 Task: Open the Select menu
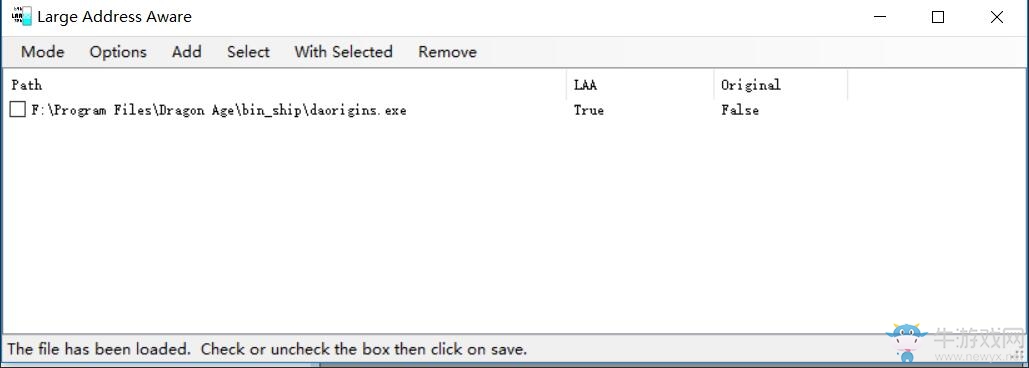click(x=248, y=52)
